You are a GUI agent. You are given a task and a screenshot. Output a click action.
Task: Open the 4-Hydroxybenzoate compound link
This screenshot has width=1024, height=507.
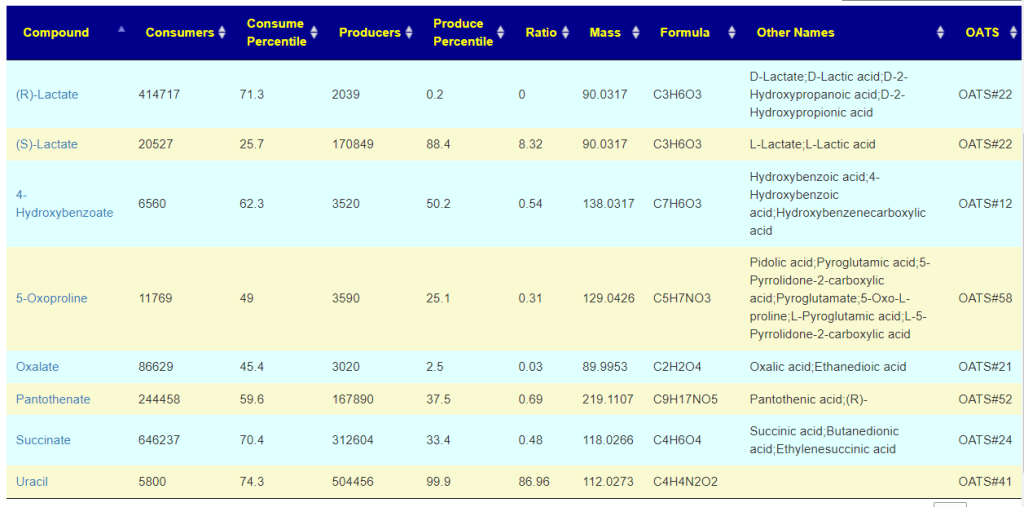(x=65, y=204)
